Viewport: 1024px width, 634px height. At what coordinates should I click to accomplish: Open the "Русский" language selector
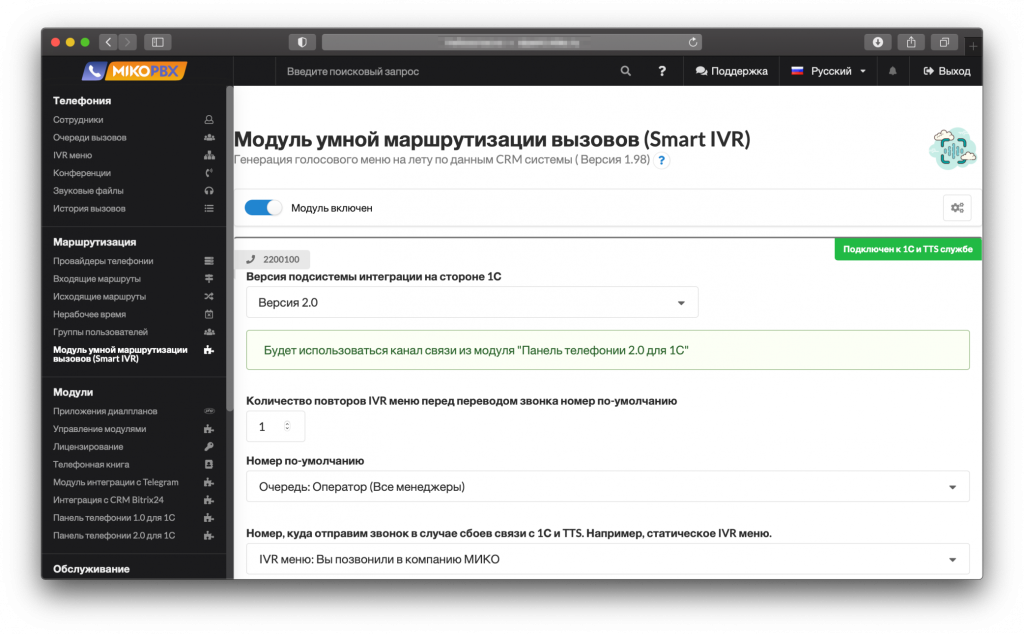(829, 71)
